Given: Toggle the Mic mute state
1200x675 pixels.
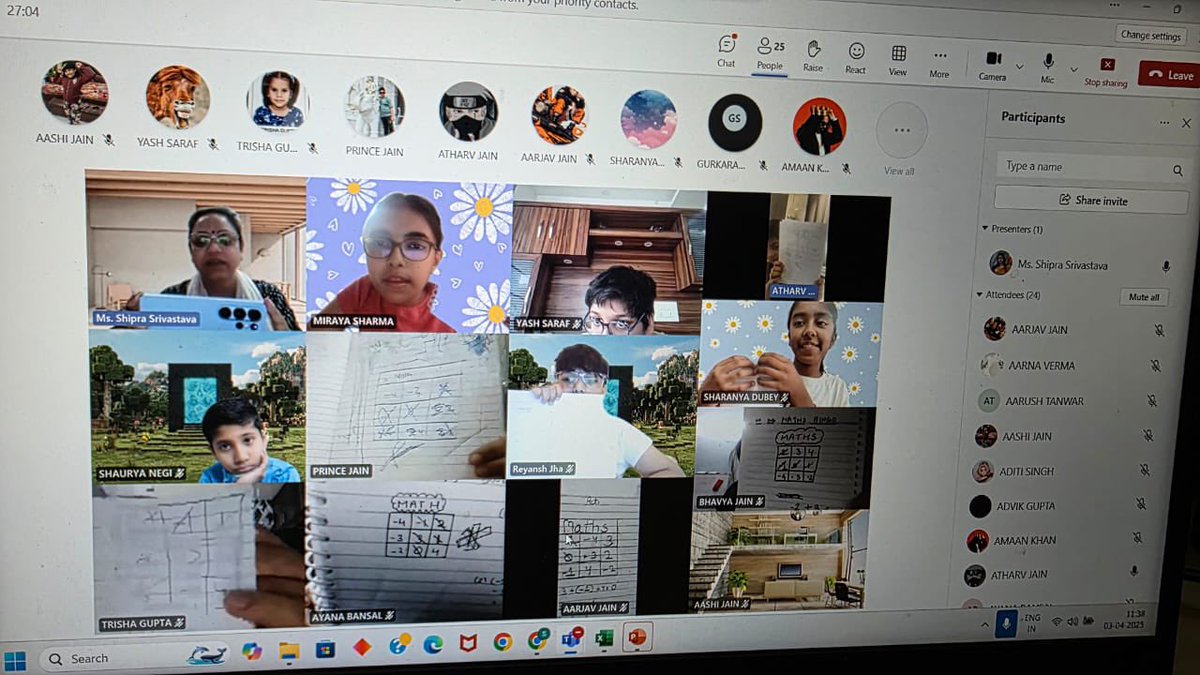Looking at the screenshot, I should point(1048,66).
